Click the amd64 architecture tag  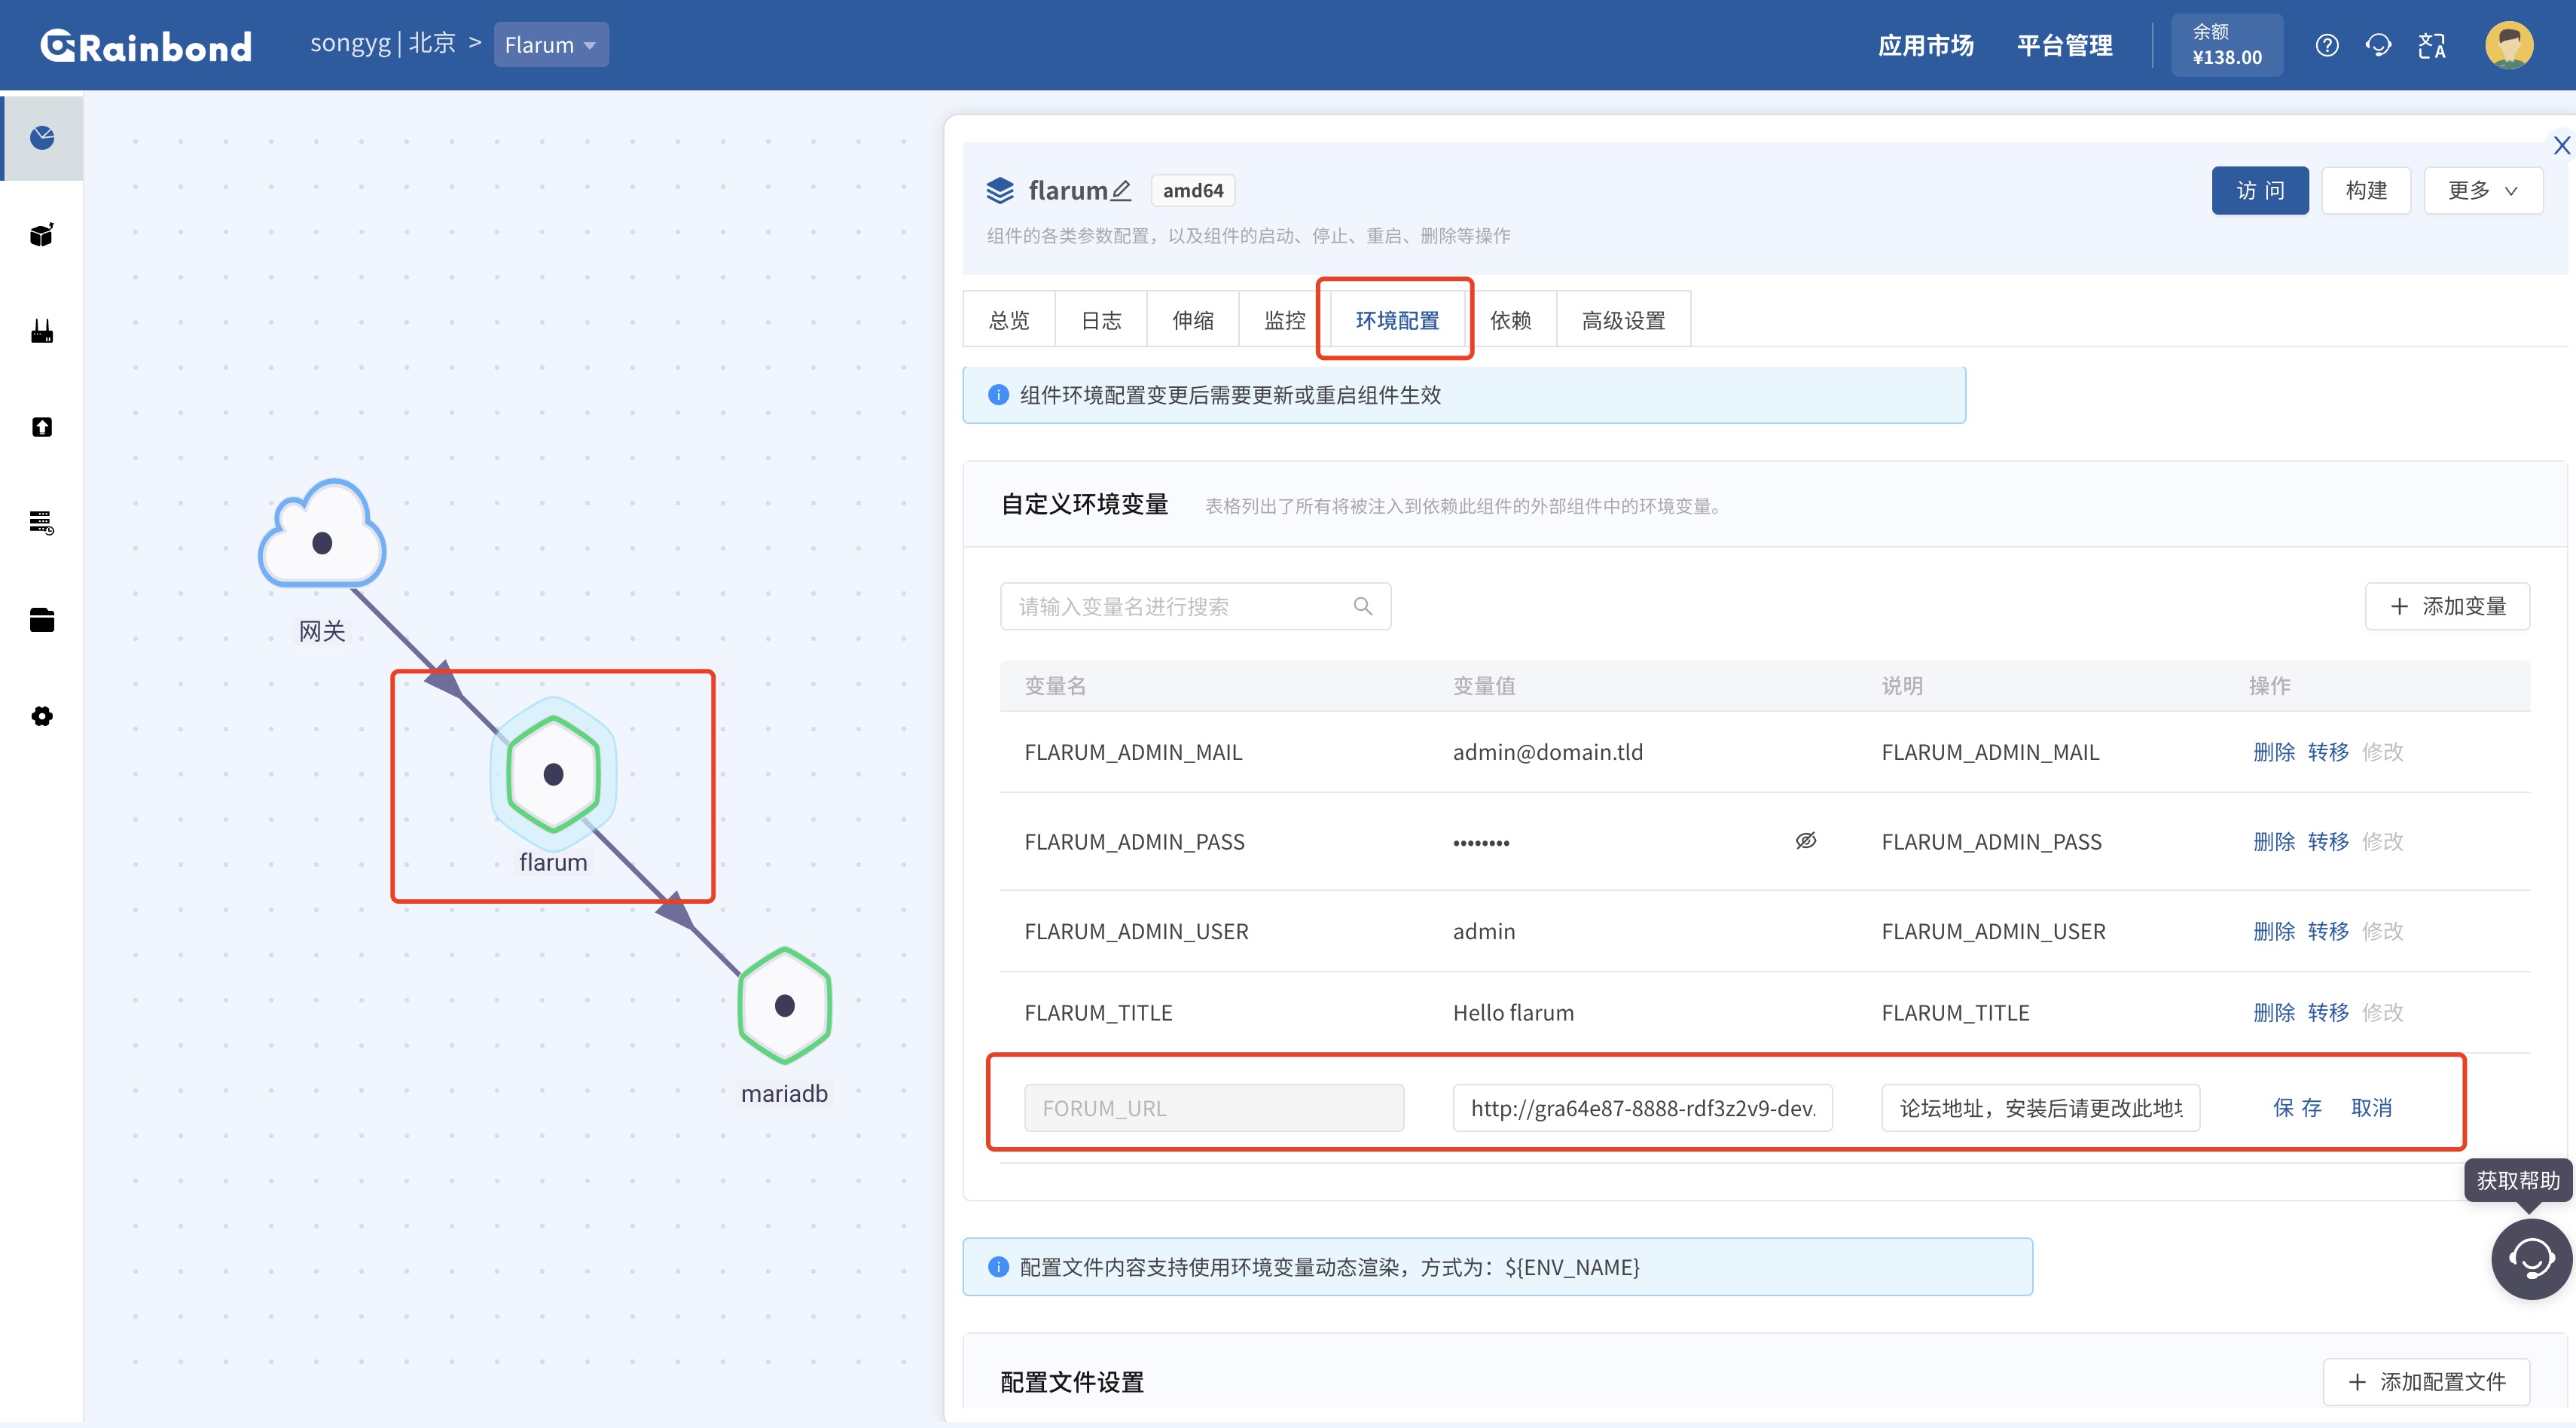(x=1193, y=190)
